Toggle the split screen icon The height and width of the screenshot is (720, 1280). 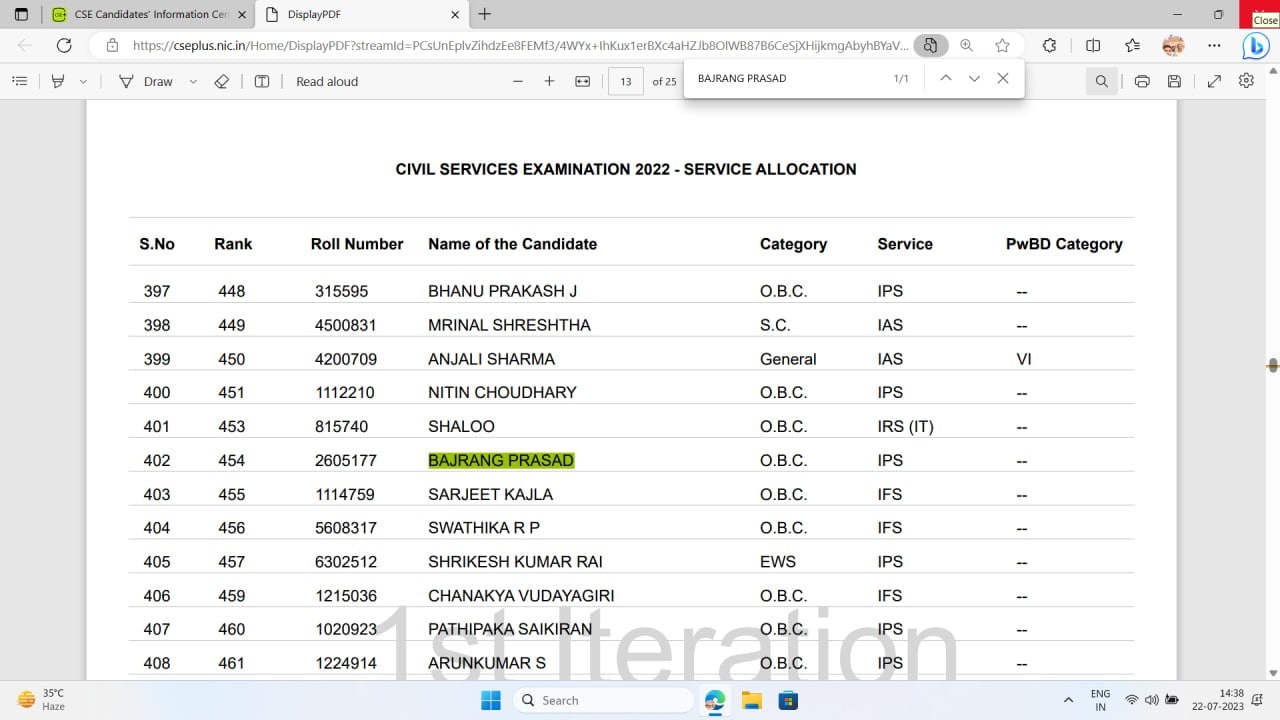(x=1093, y=45)
